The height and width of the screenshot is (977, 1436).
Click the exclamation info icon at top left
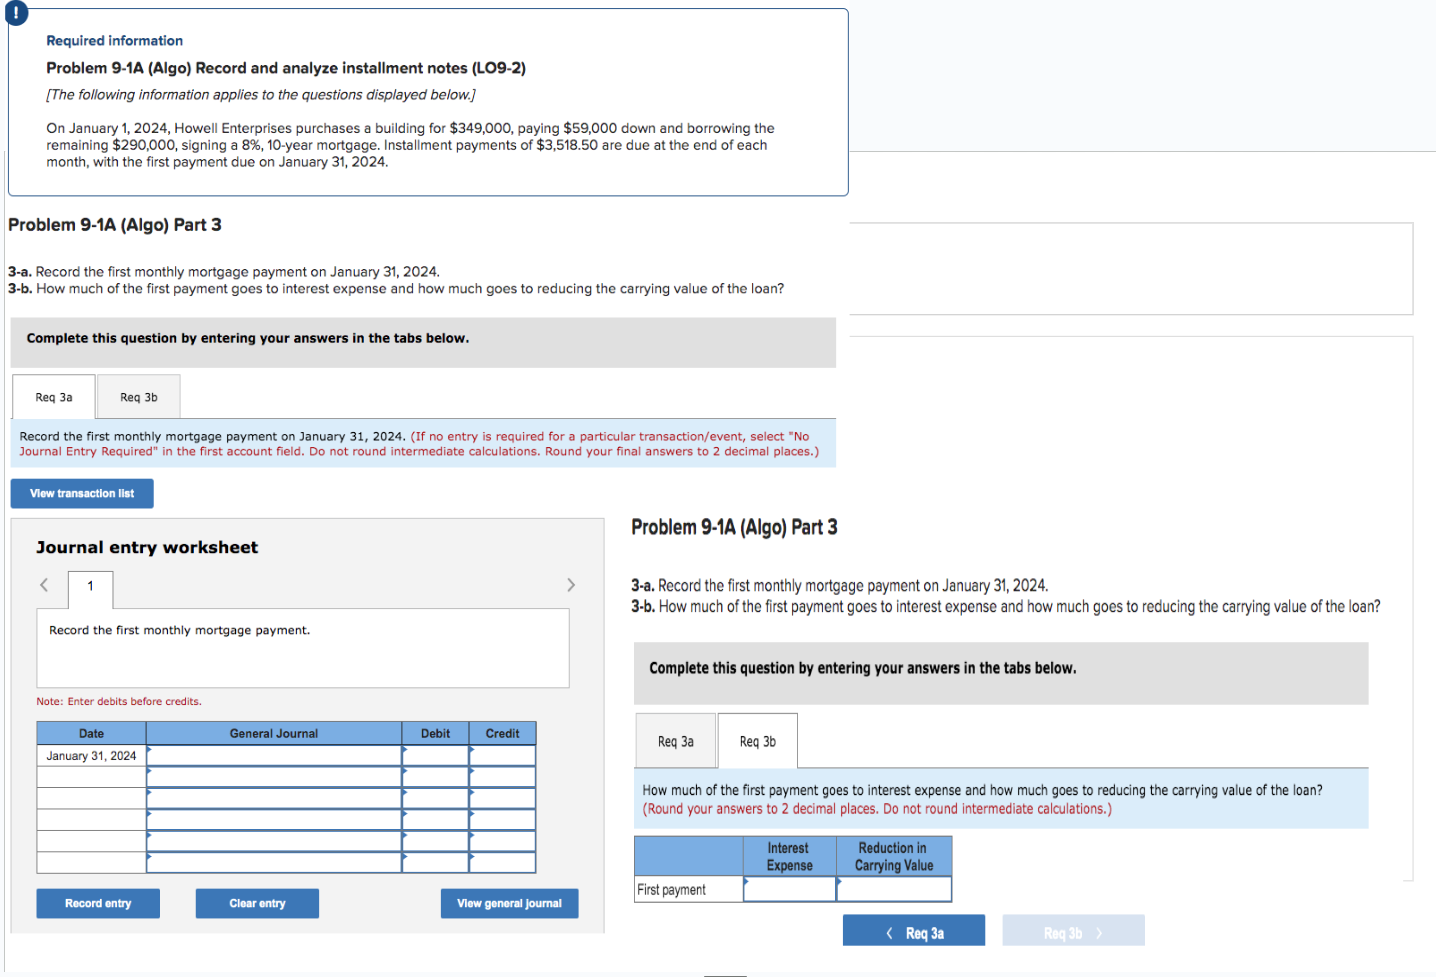click(18, 14)
